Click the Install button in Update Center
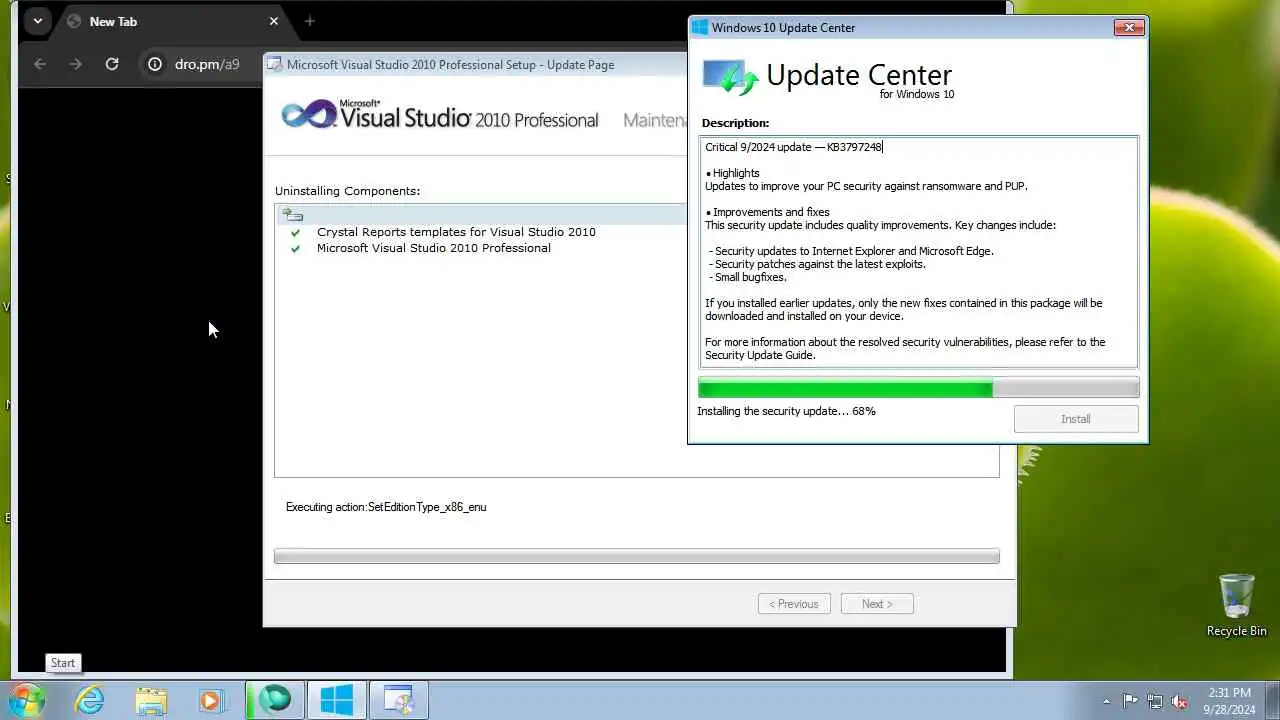 (1076, 419)
